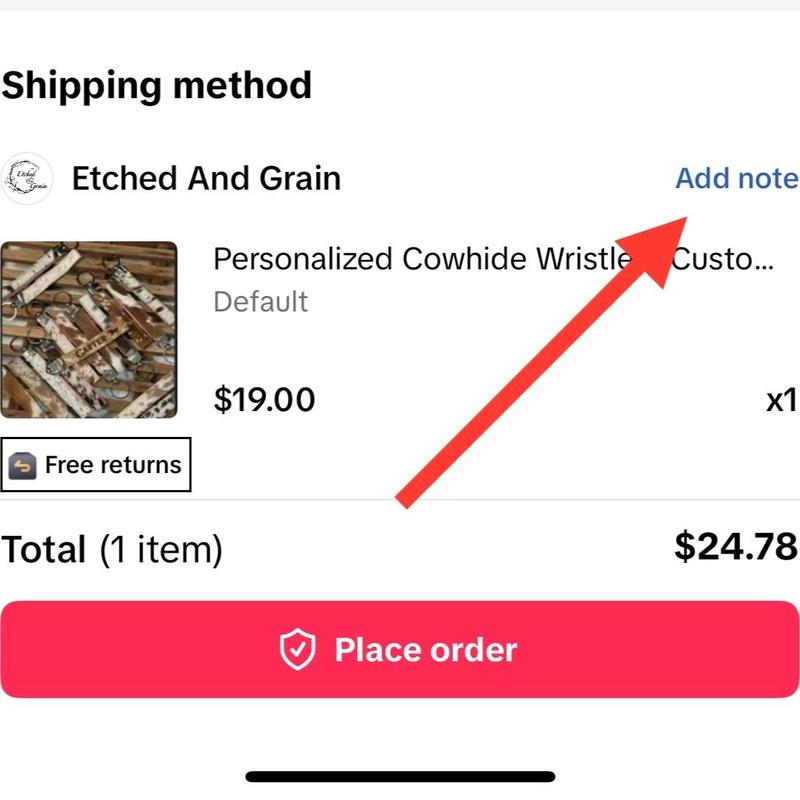Tap the gray strip above Shipping method
Screen dimensions: 800x800
(400, 5)
